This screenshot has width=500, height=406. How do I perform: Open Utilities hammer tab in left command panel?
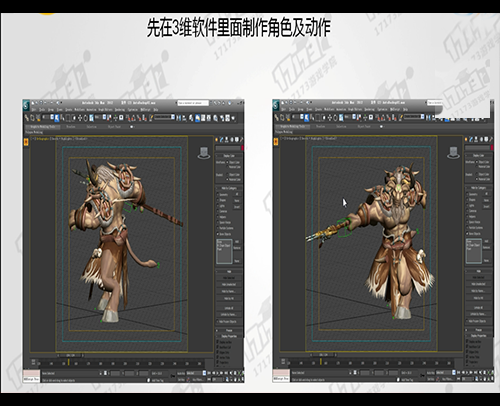[x=242, y=140]
